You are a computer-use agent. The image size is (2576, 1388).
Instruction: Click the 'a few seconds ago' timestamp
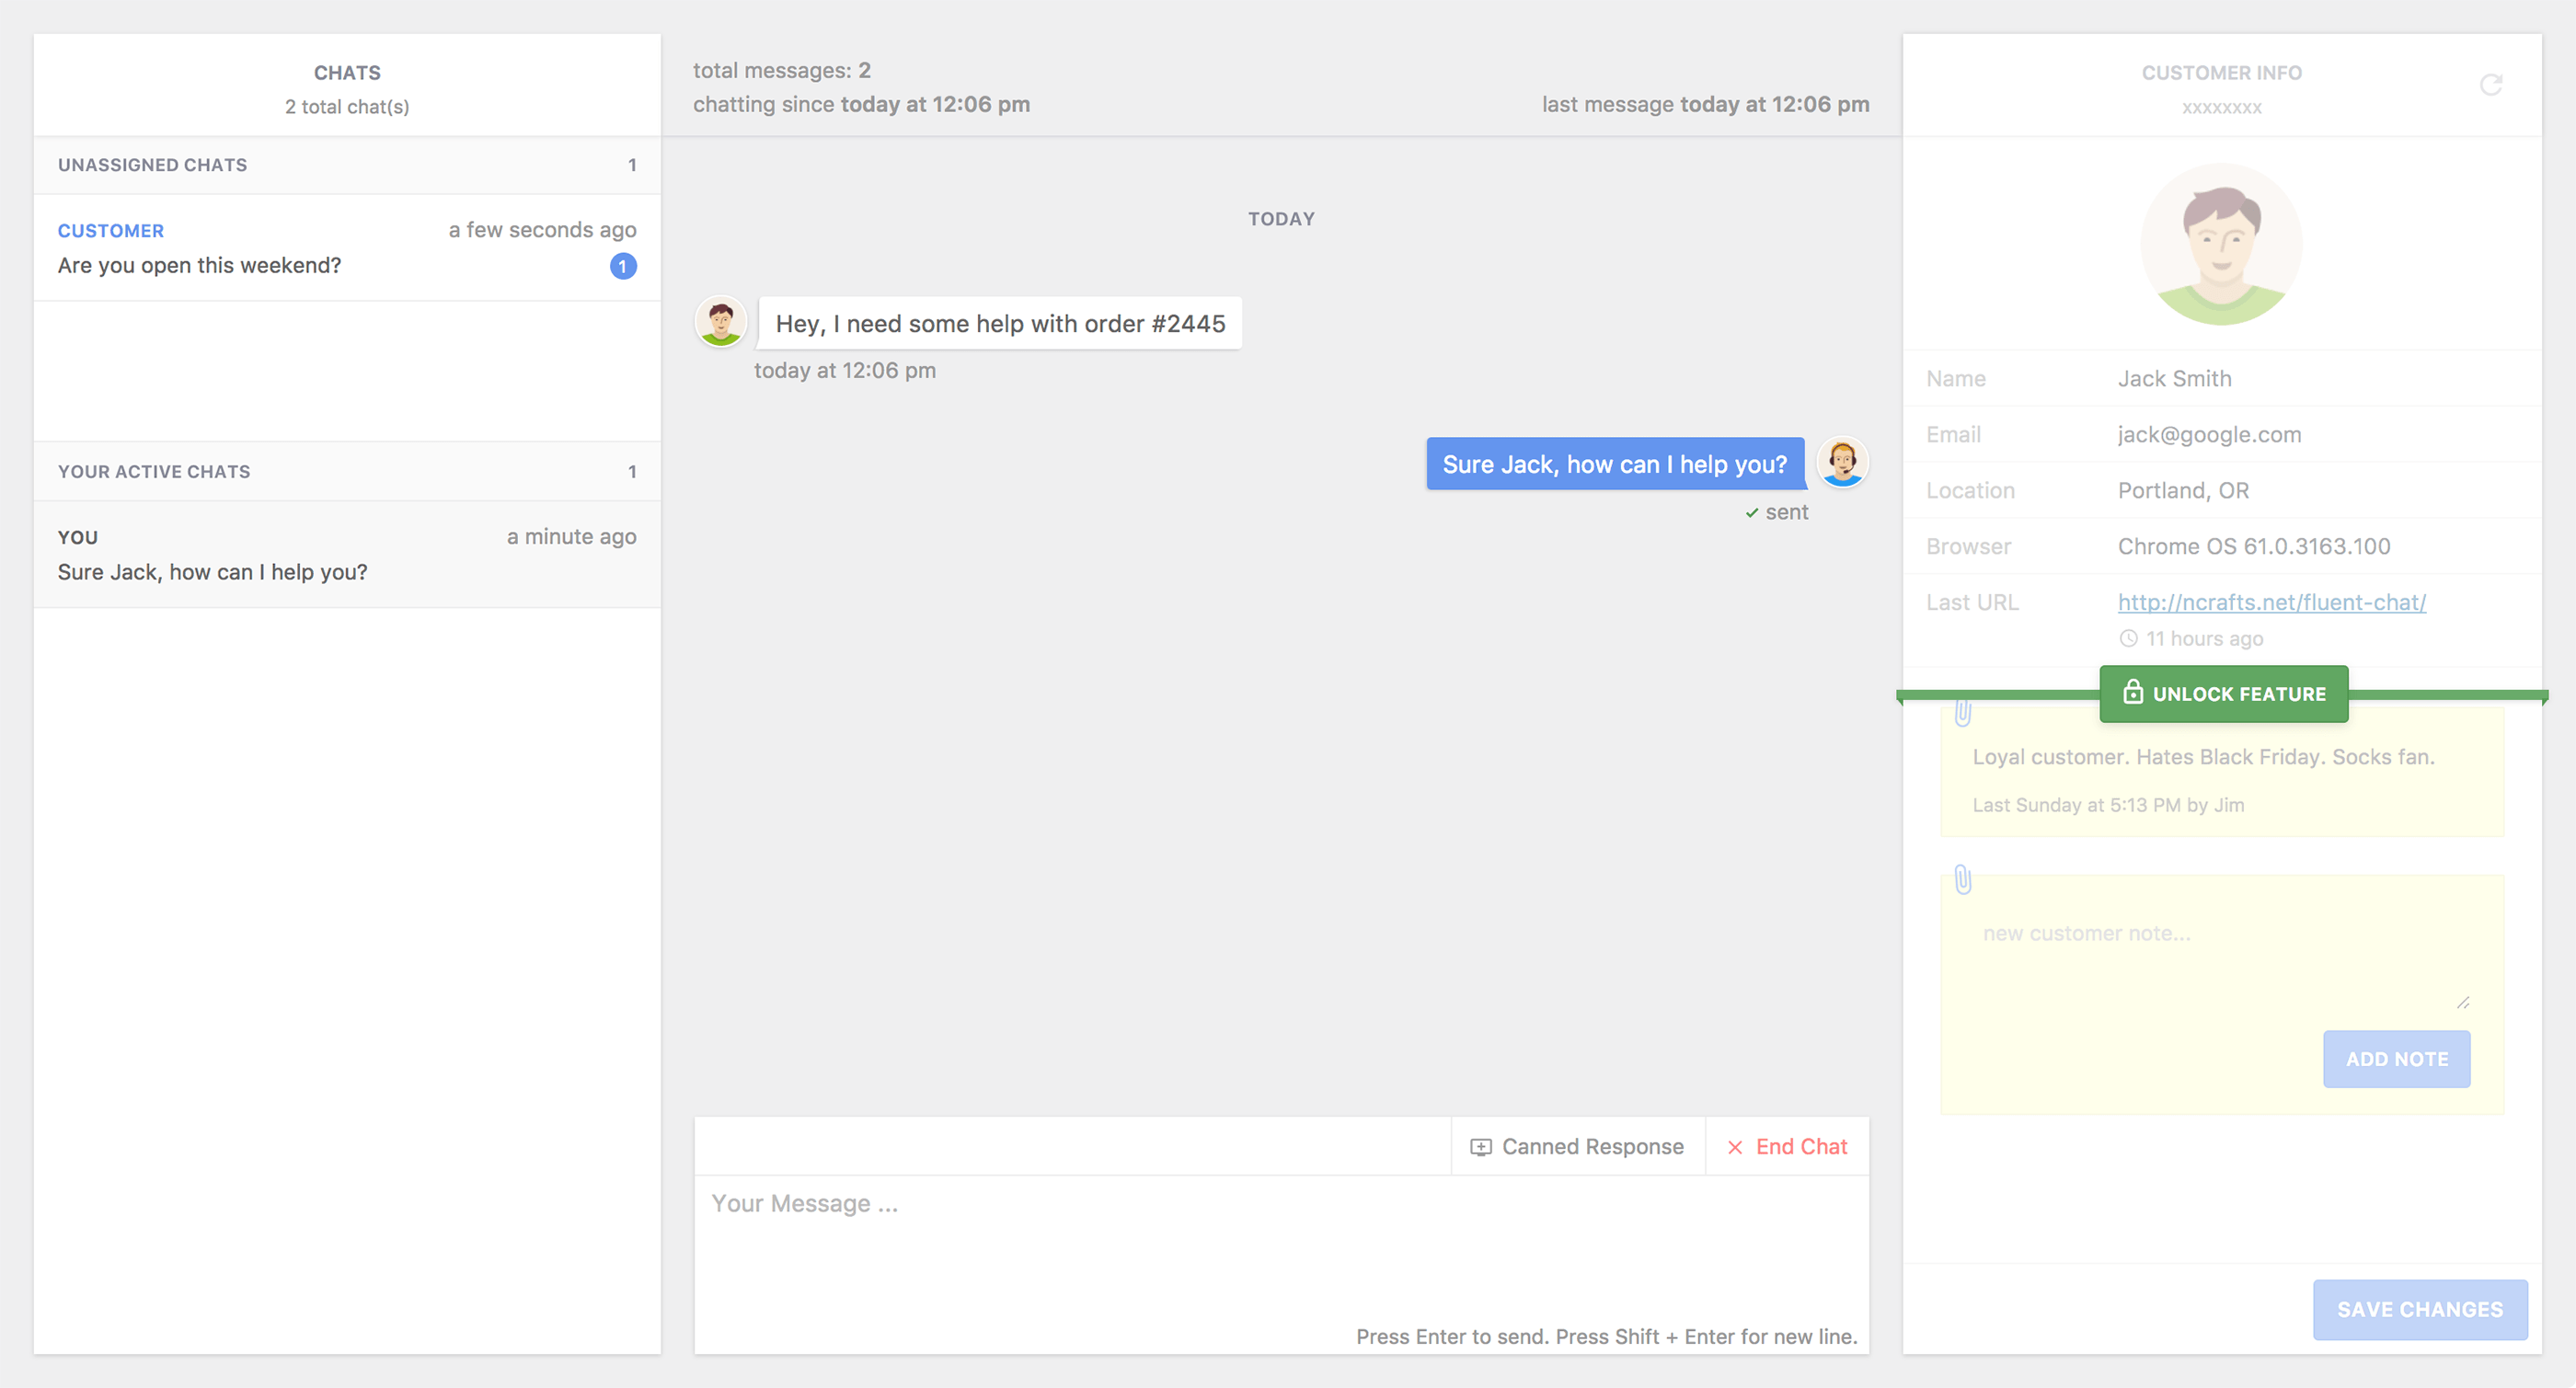point(542,229)
